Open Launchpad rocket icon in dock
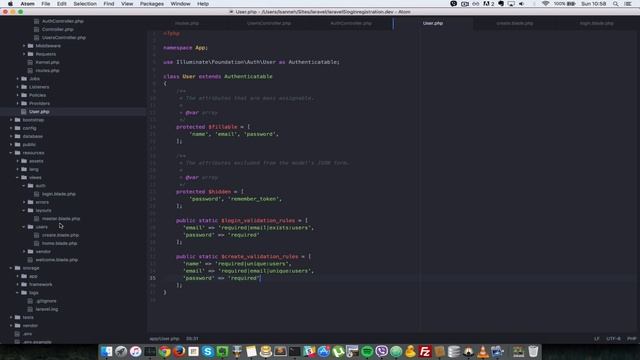The width and height of the screenshot is (640, 360). click(x=121, y=351)
